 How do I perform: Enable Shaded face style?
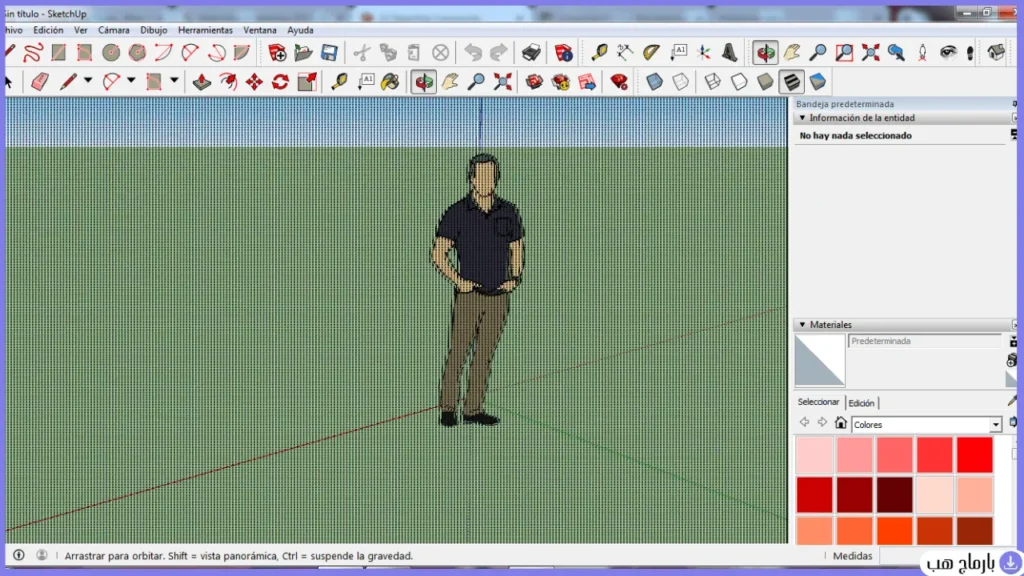coord(765,82)
